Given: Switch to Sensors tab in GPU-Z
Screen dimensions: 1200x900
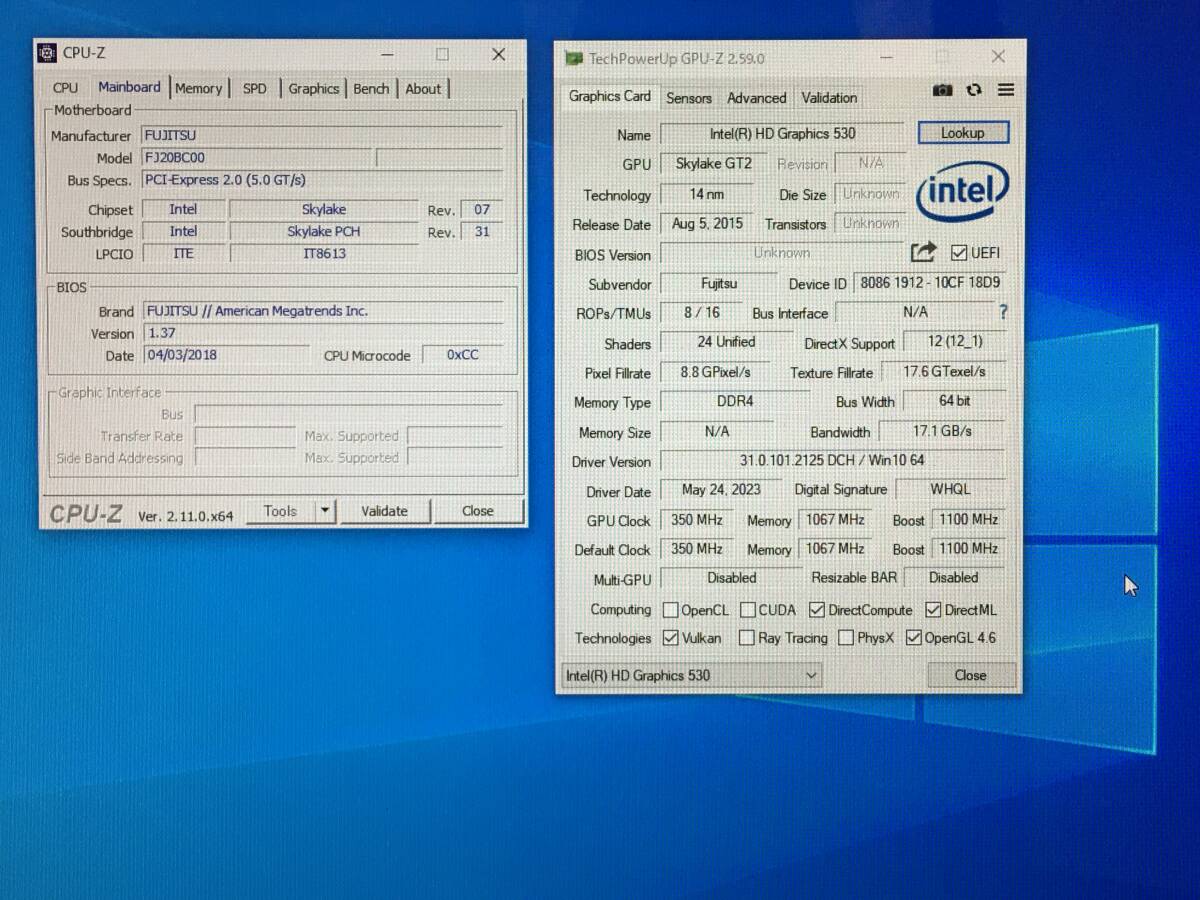Looking at the screenshot, I should coord(689,98).
